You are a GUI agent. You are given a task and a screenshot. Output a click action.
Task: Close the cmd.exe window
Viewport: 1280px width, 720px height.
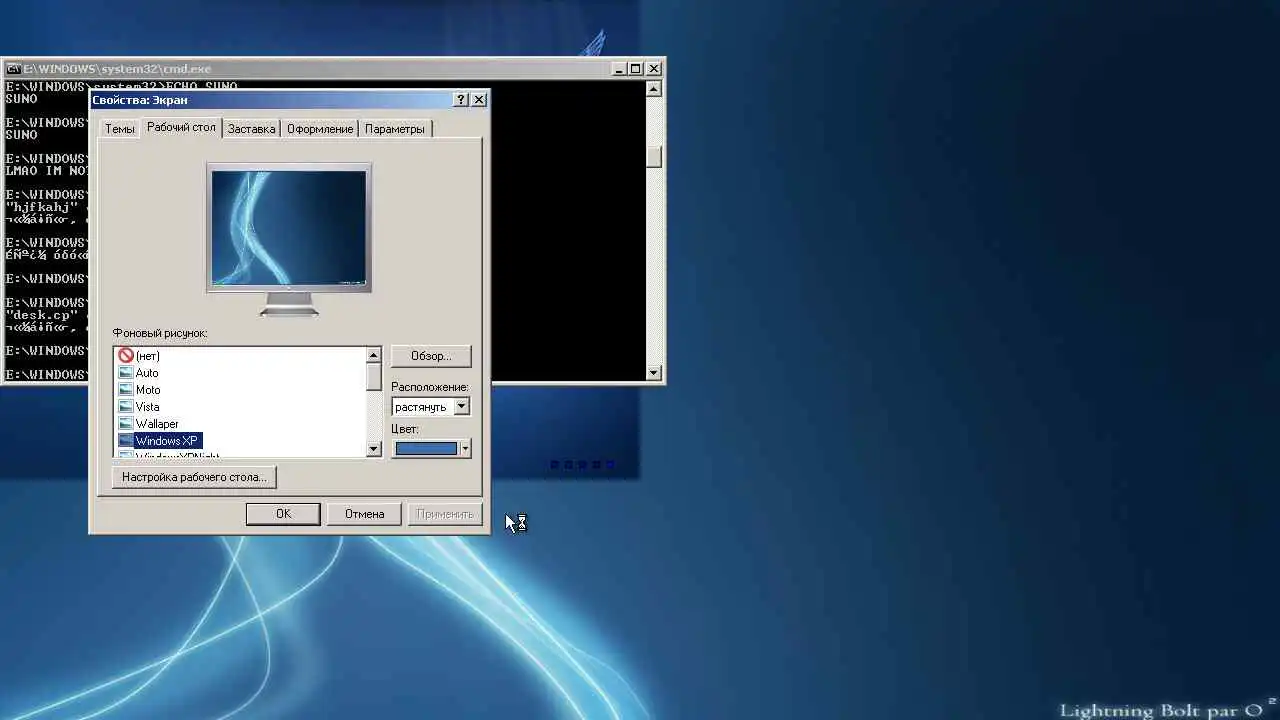click(x=654, y=69)
